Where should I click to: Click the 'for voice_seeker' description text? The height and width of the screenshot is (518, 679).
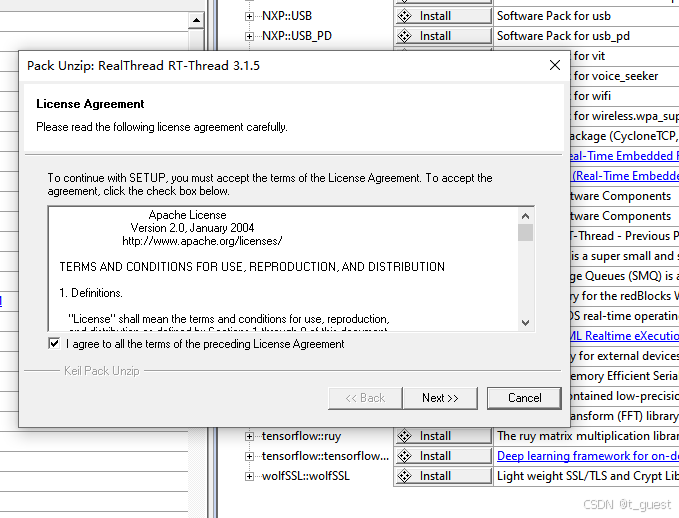click(x=615, y=76)
